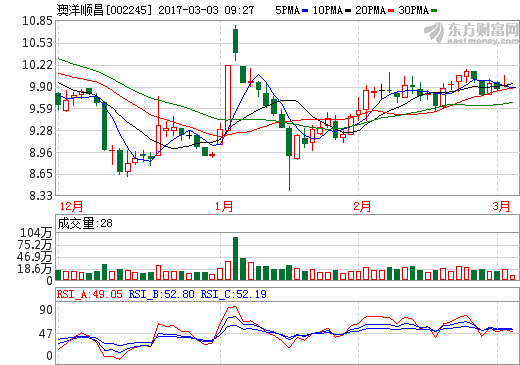
Task: Click the 8.65 price axis label
Action: pyautogui.click(x=41, y=174)
